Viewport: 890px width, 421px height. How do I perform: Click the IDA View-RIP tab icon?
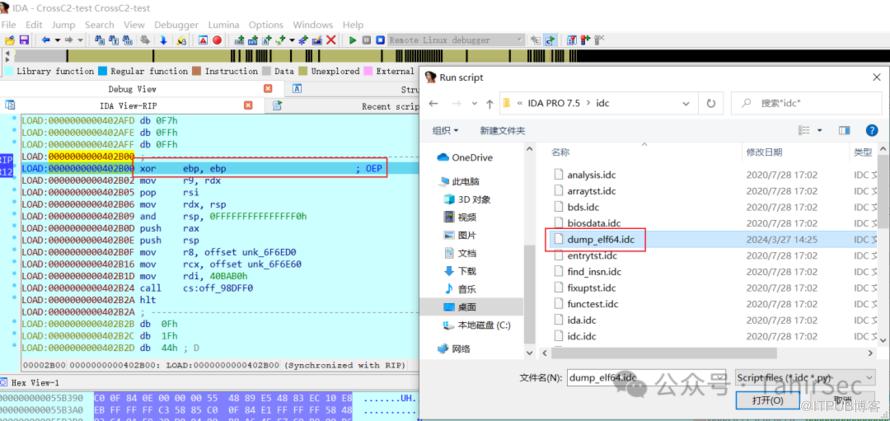(10, 105)
